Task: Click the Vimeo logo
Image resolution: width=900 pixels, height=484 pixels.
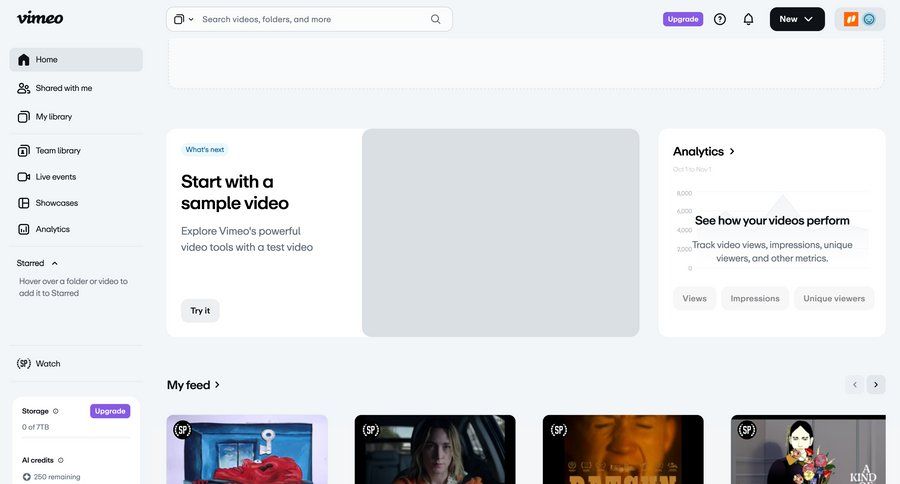Action: tap(40, 18)
